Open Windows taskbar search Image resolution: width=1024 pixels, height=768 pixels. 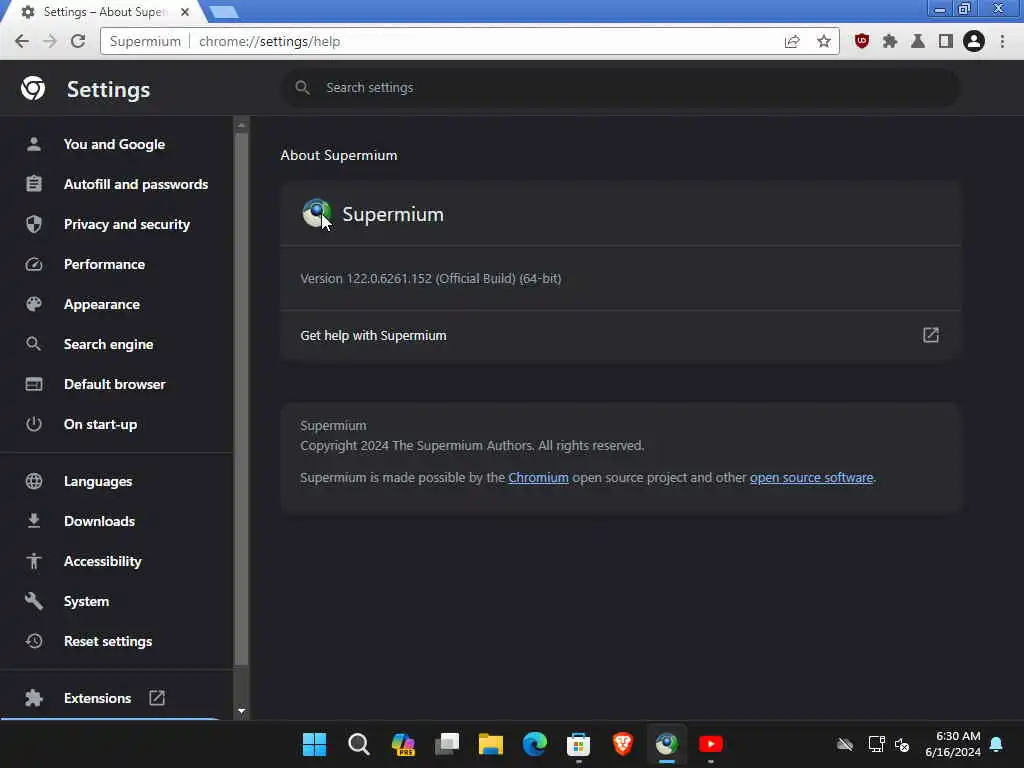click(359, 744)
